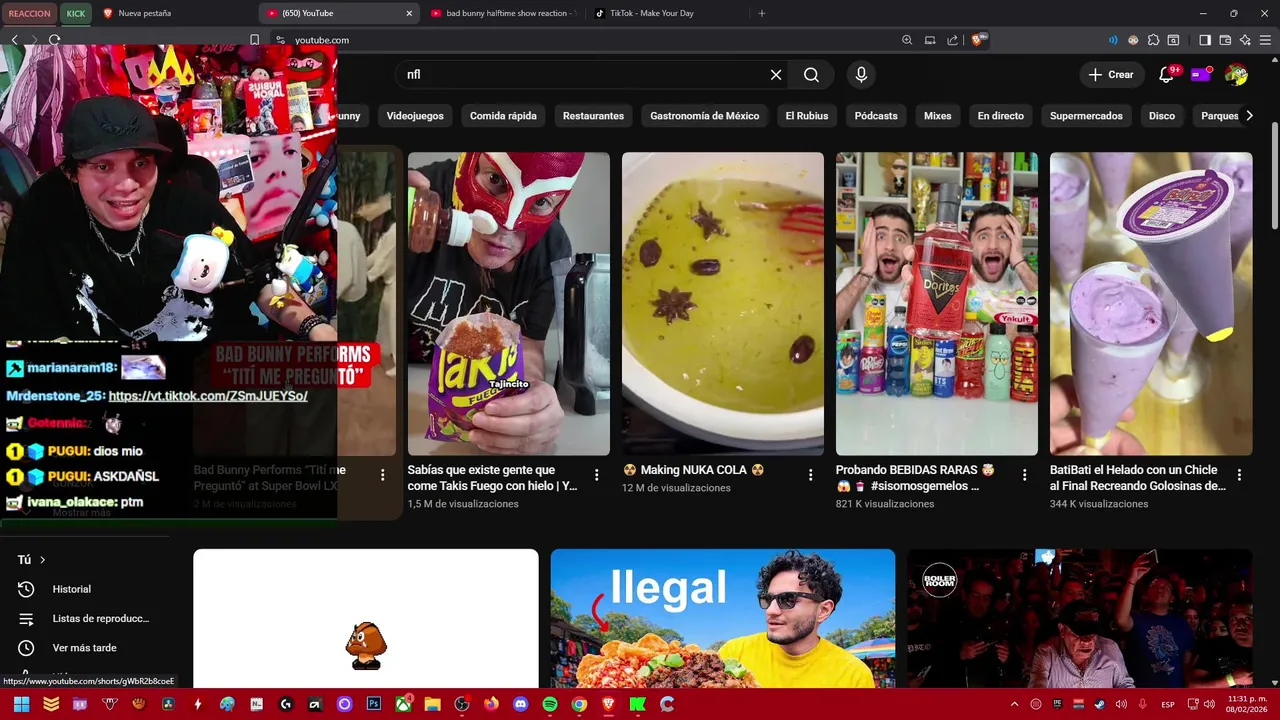This screenshot has height=720, width=1280.
Task: Click the YouTube search magnifier button
Action: coord(811,75)
